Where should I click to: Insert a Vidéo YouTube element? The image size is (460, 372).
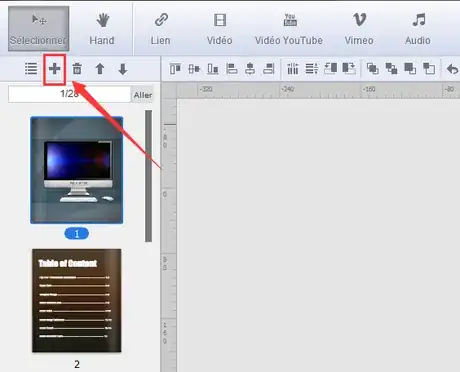click(289, 29)
